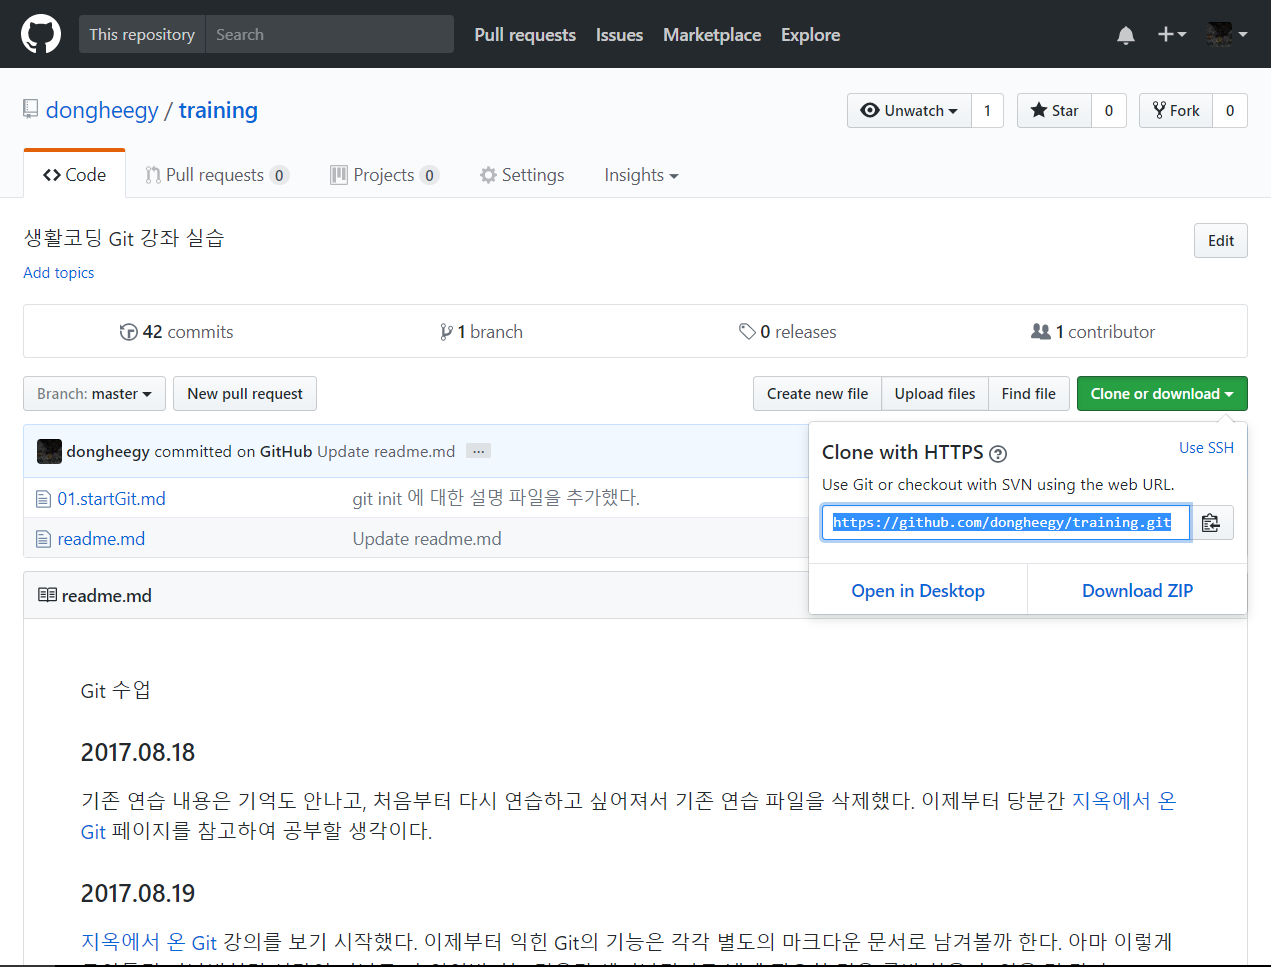Click the Find file button
The width and height of the screenshot is (1271, 967).
tap(1029, 394)
